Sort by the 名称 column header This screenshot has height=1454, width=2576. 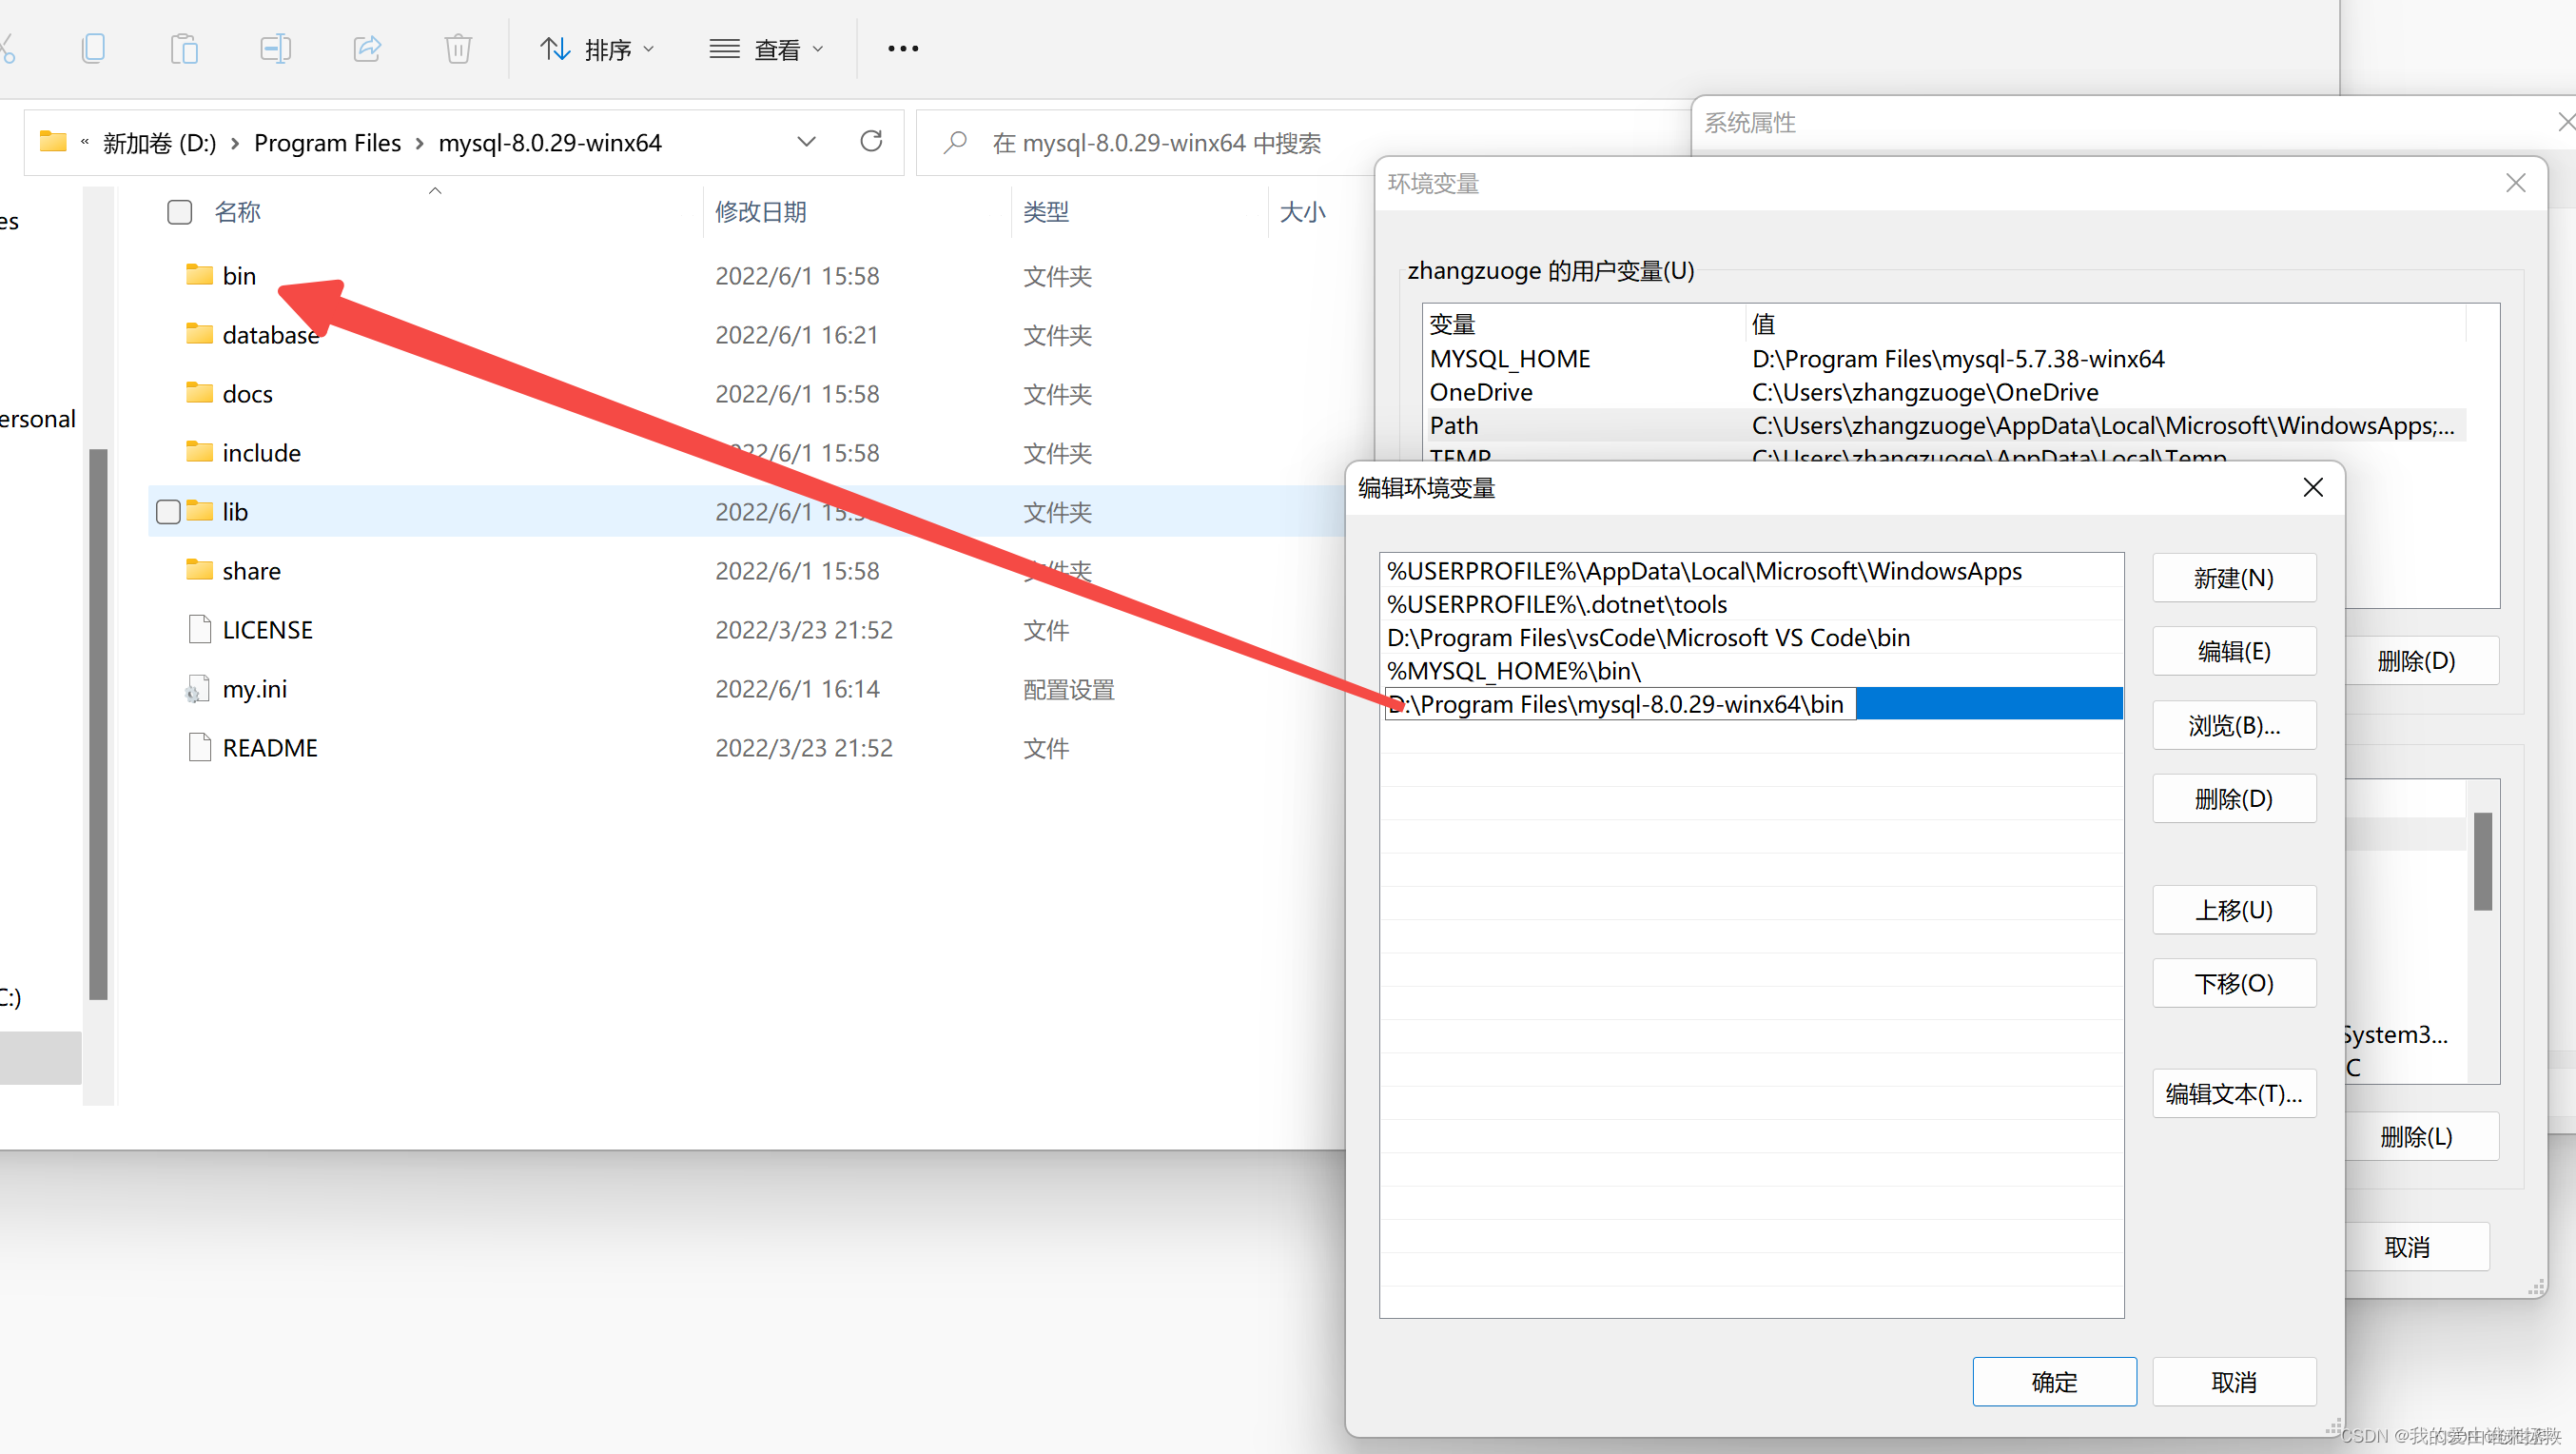pos(238,212)
